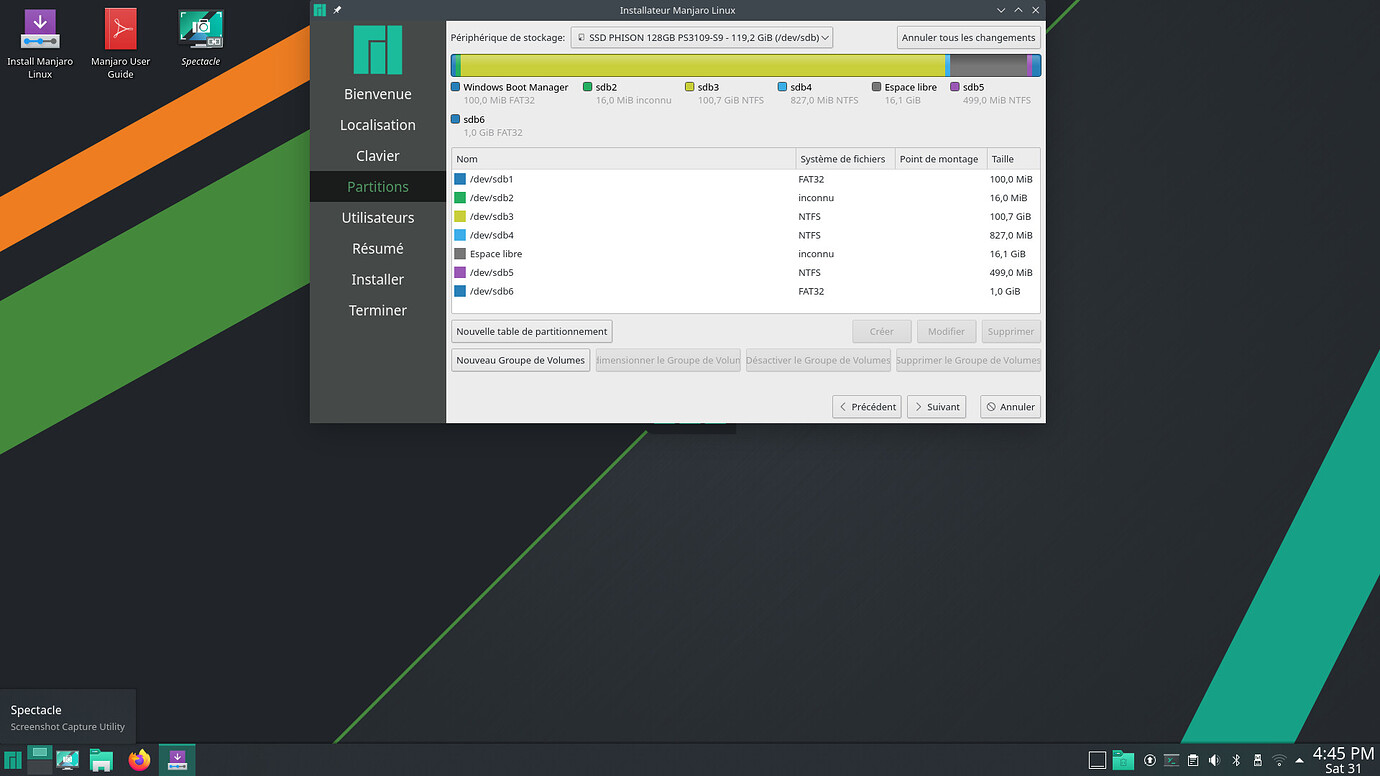Select the /dev/sdb3 partition row
Viewport: 1380px width, 776px height.
746,216
